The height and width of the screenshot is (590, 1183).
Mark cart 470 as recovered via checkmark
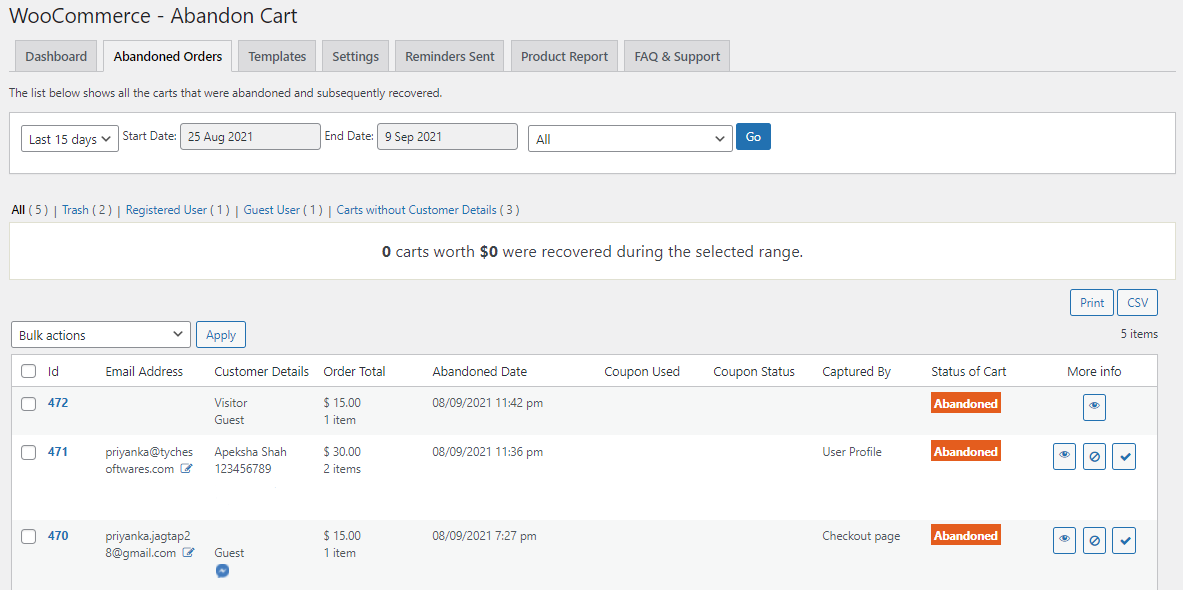pyautogui.click(x=1124, y=540)
